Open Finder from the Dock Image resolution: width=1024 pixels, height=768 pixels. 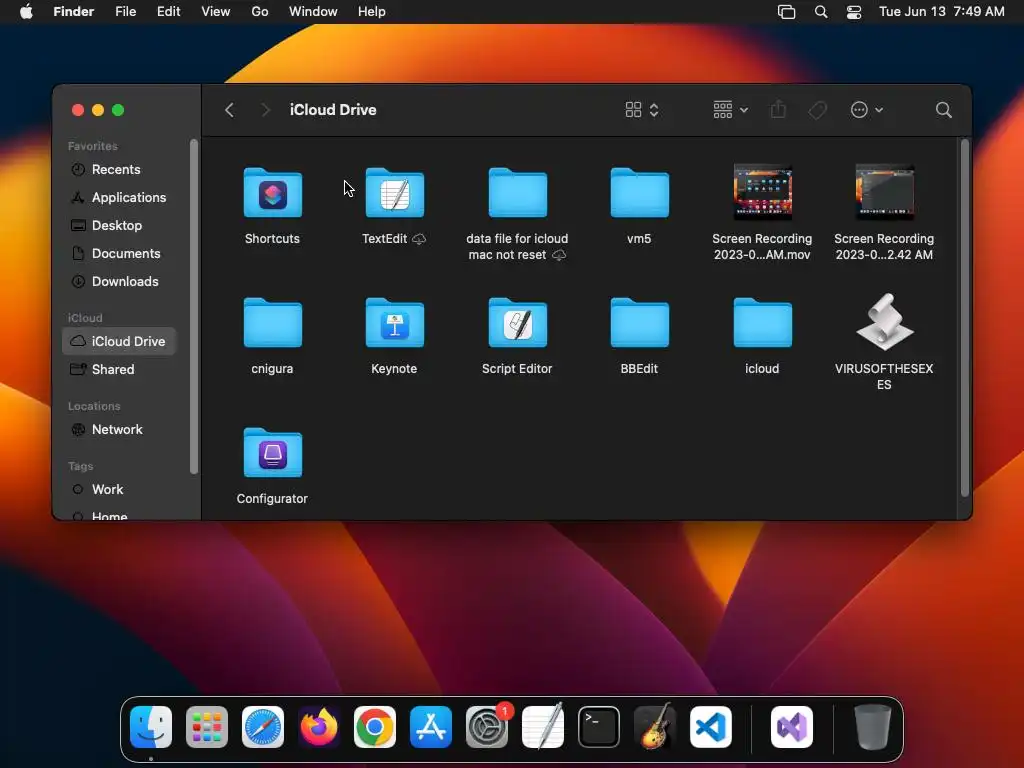(151, 727)
